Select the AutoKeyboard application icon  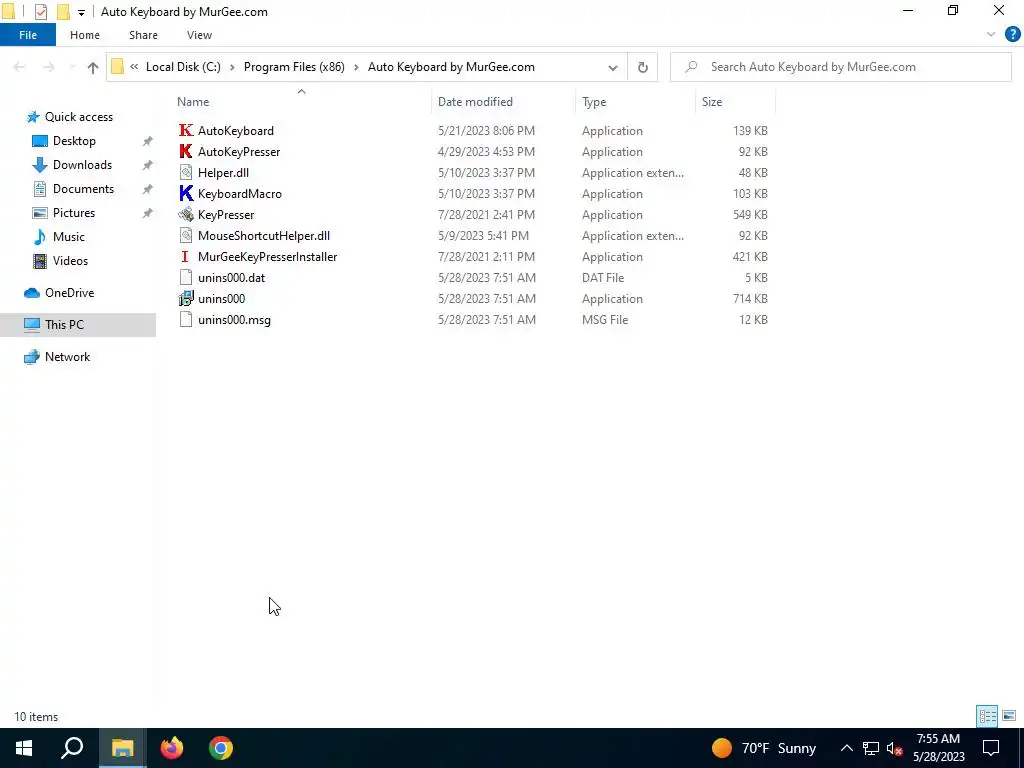pyautogui.click(x=186, y=131)
